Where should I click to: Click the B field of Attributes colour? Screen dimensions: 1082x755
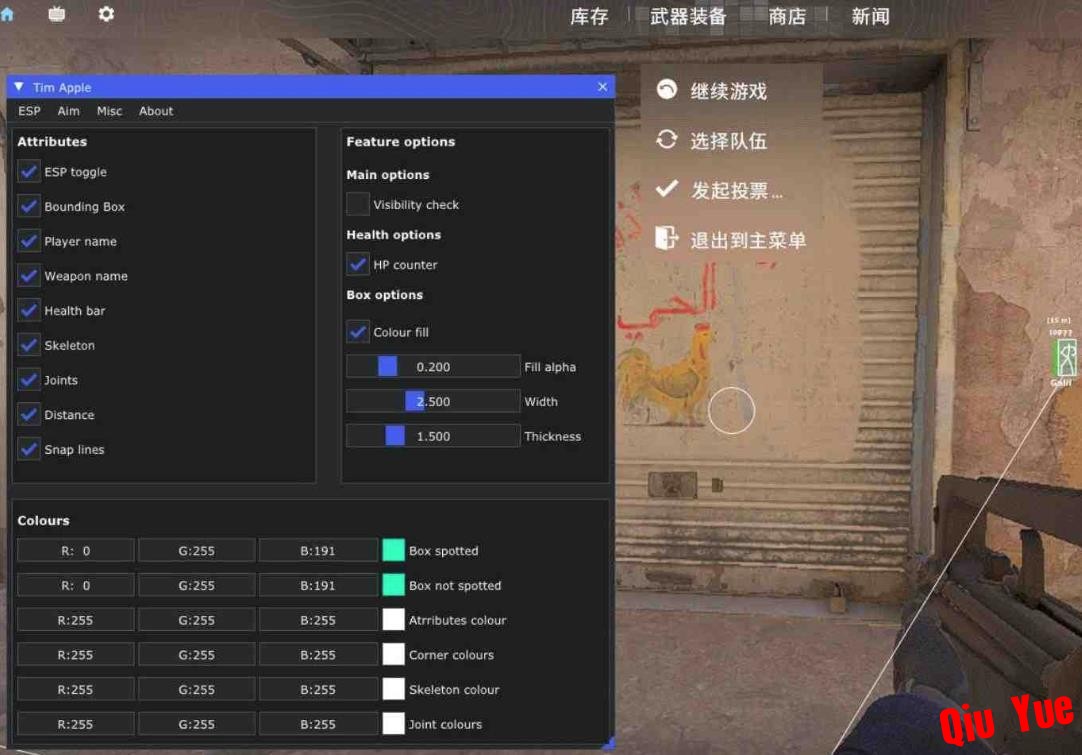click(x=318, y=620)
